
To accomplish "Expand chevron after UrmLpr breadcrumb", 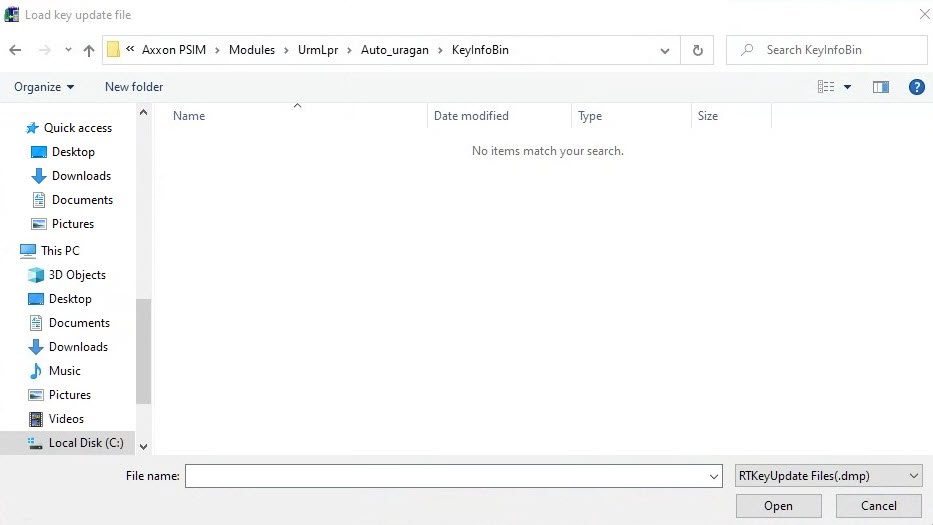I will click(349, 51).
